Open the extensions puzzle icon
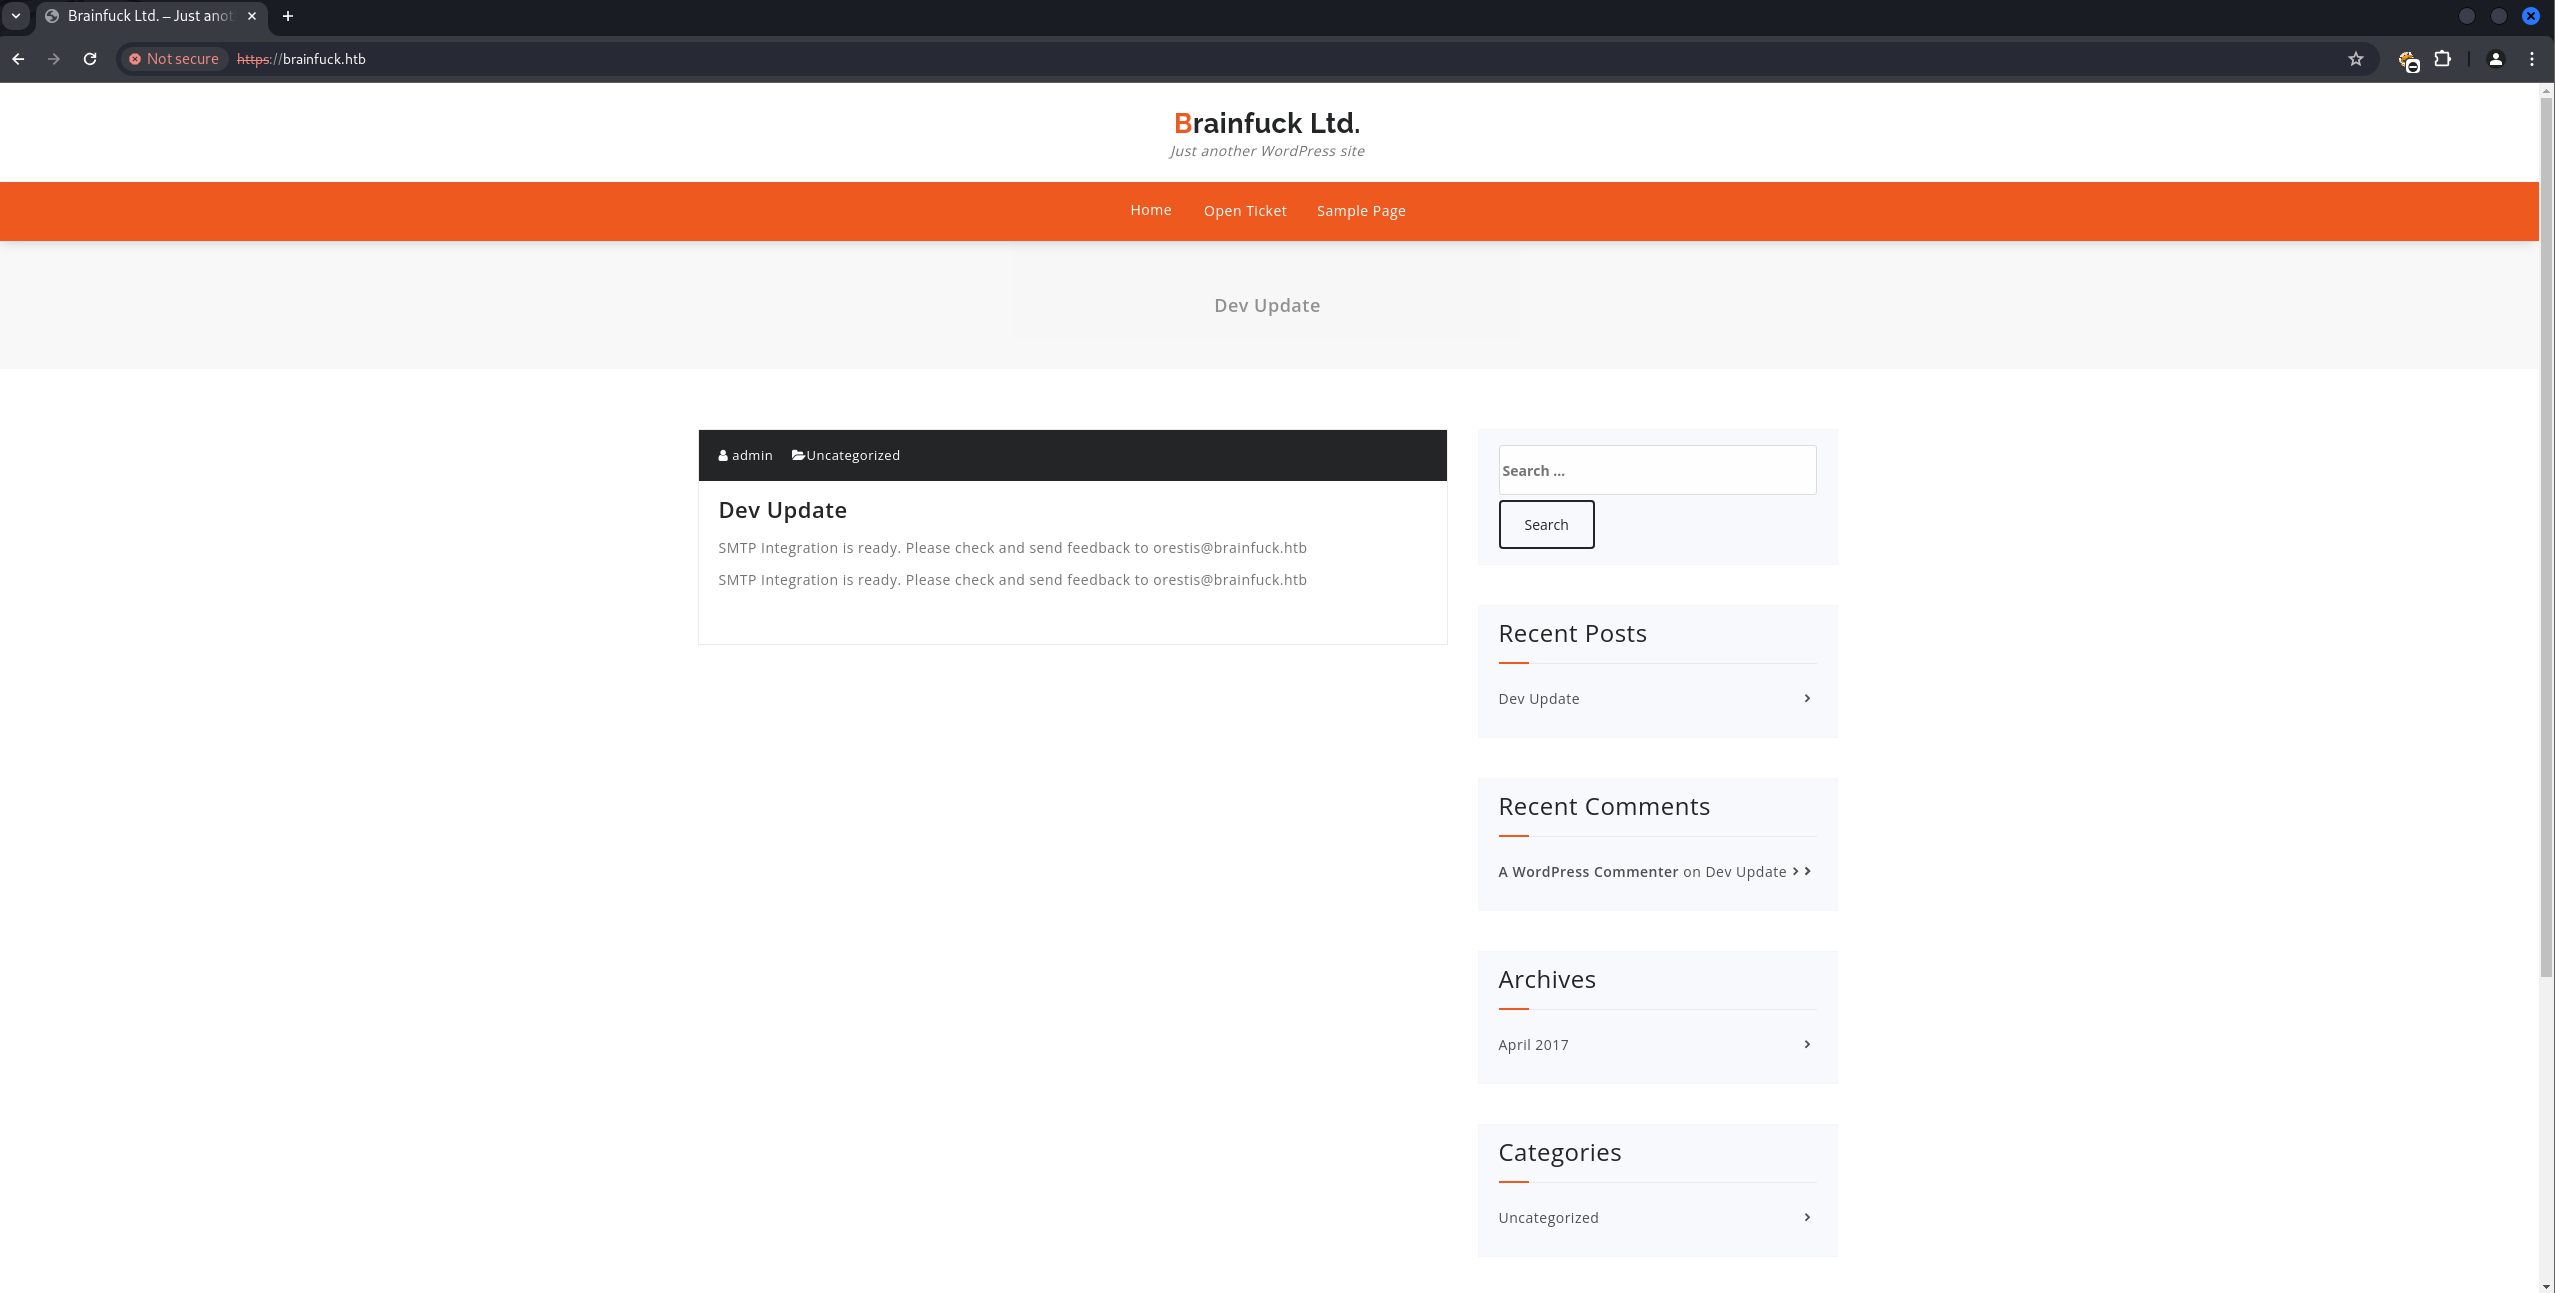 point(2442,59)
